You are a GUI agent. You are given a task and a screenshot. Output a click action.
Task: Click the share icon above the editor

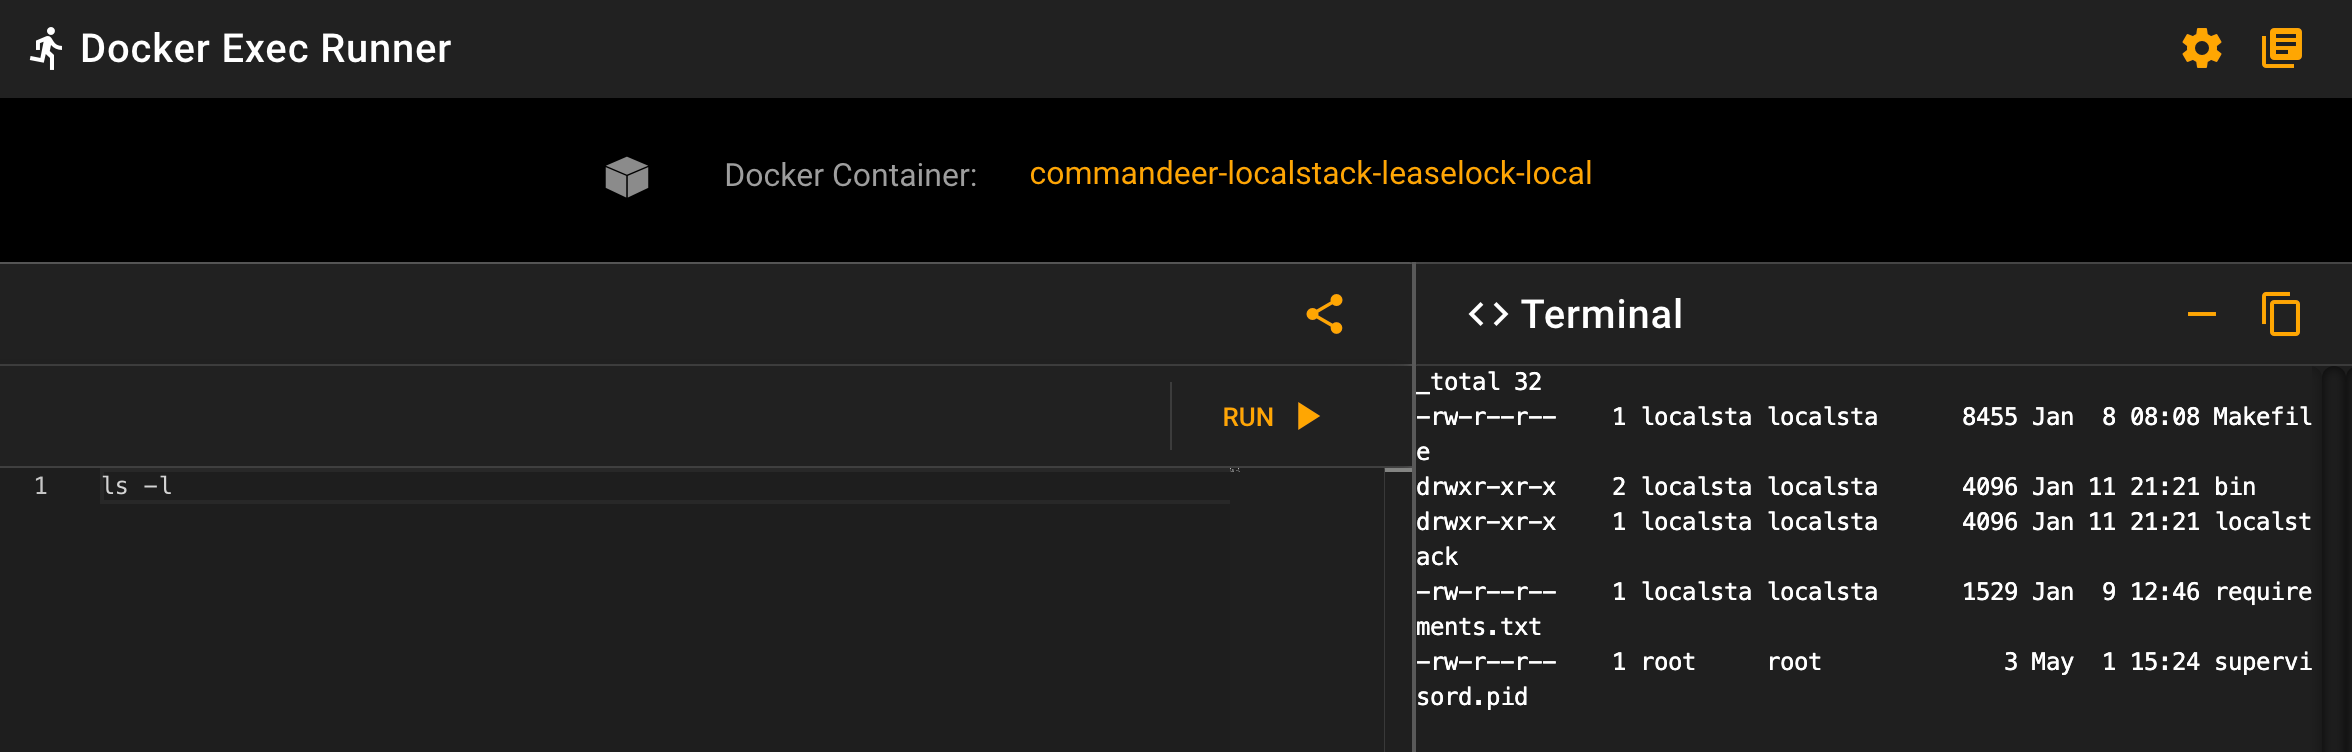[x=1324, y=314]
